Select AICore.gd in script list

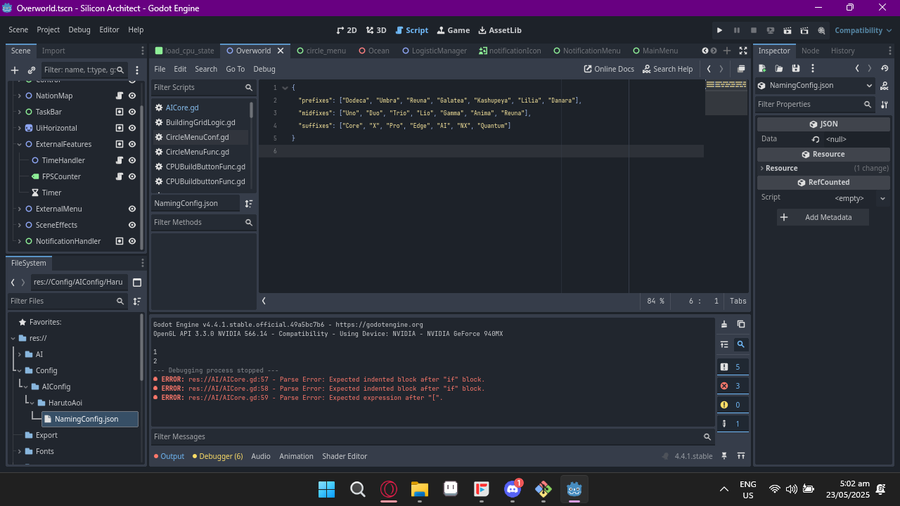[182, 107]
